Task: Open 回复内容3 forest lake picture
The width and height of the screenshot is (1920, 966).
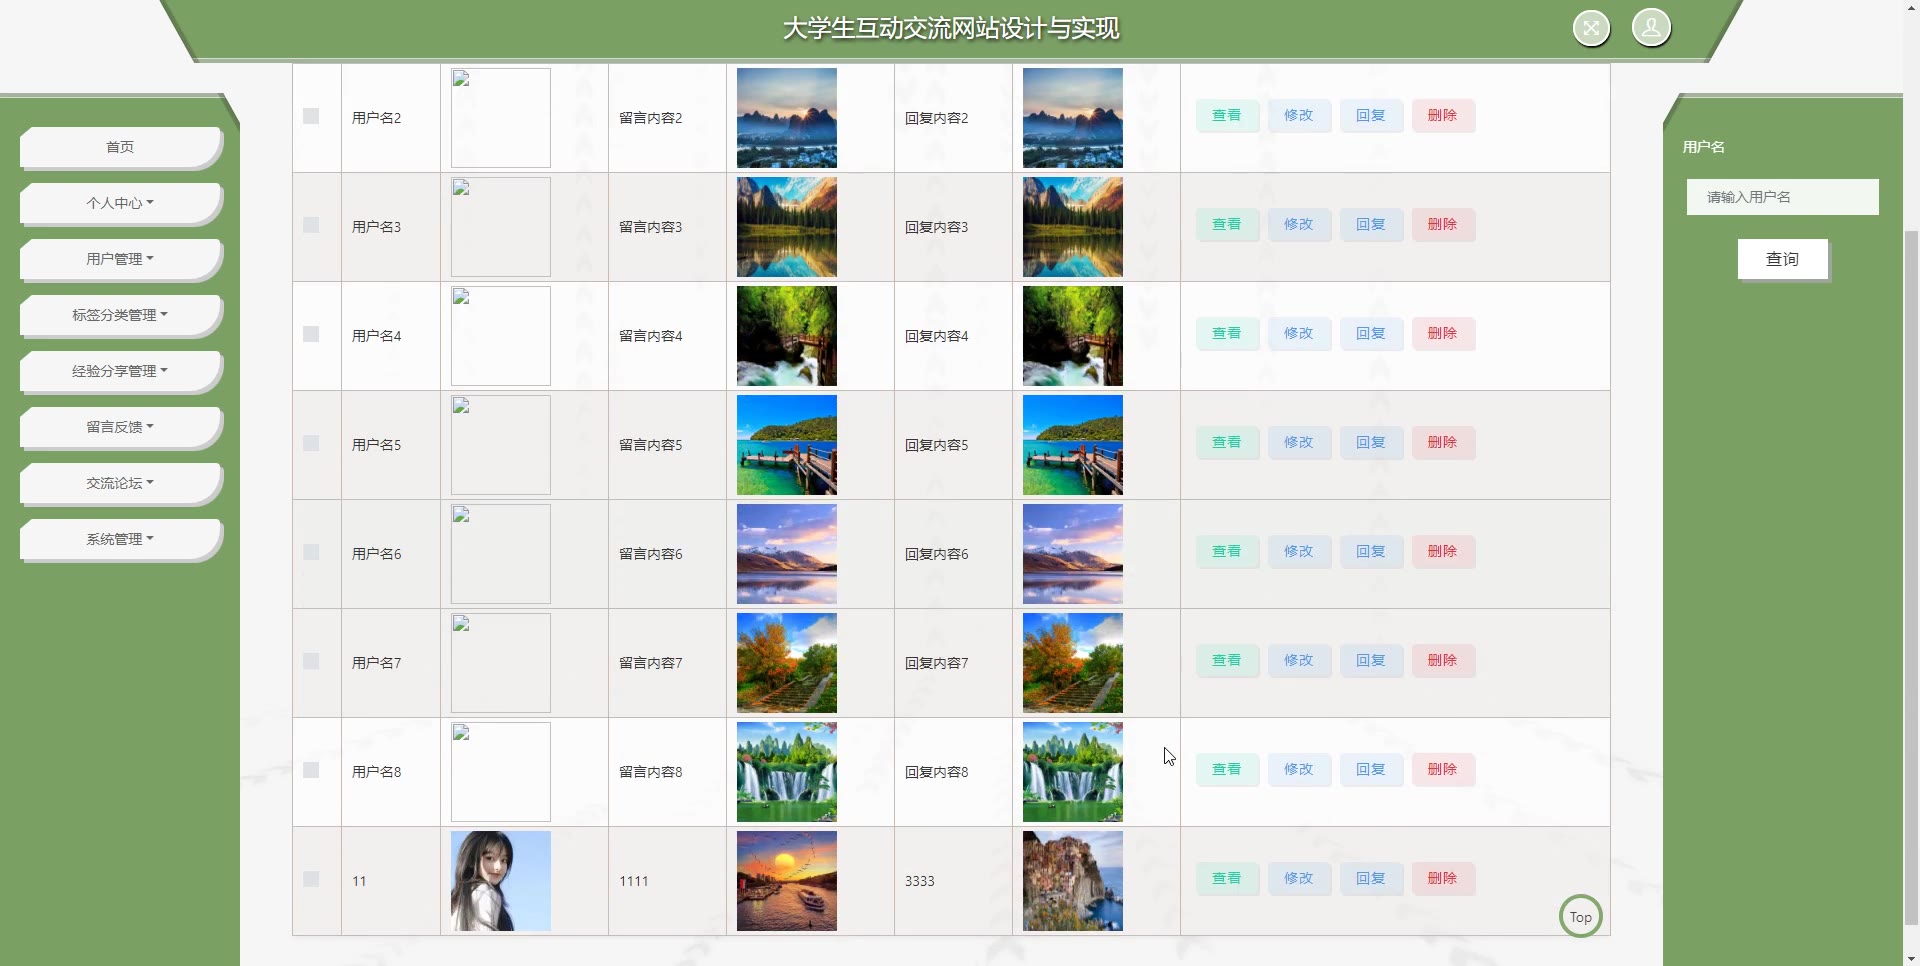Action: (x=1073, y=227)
